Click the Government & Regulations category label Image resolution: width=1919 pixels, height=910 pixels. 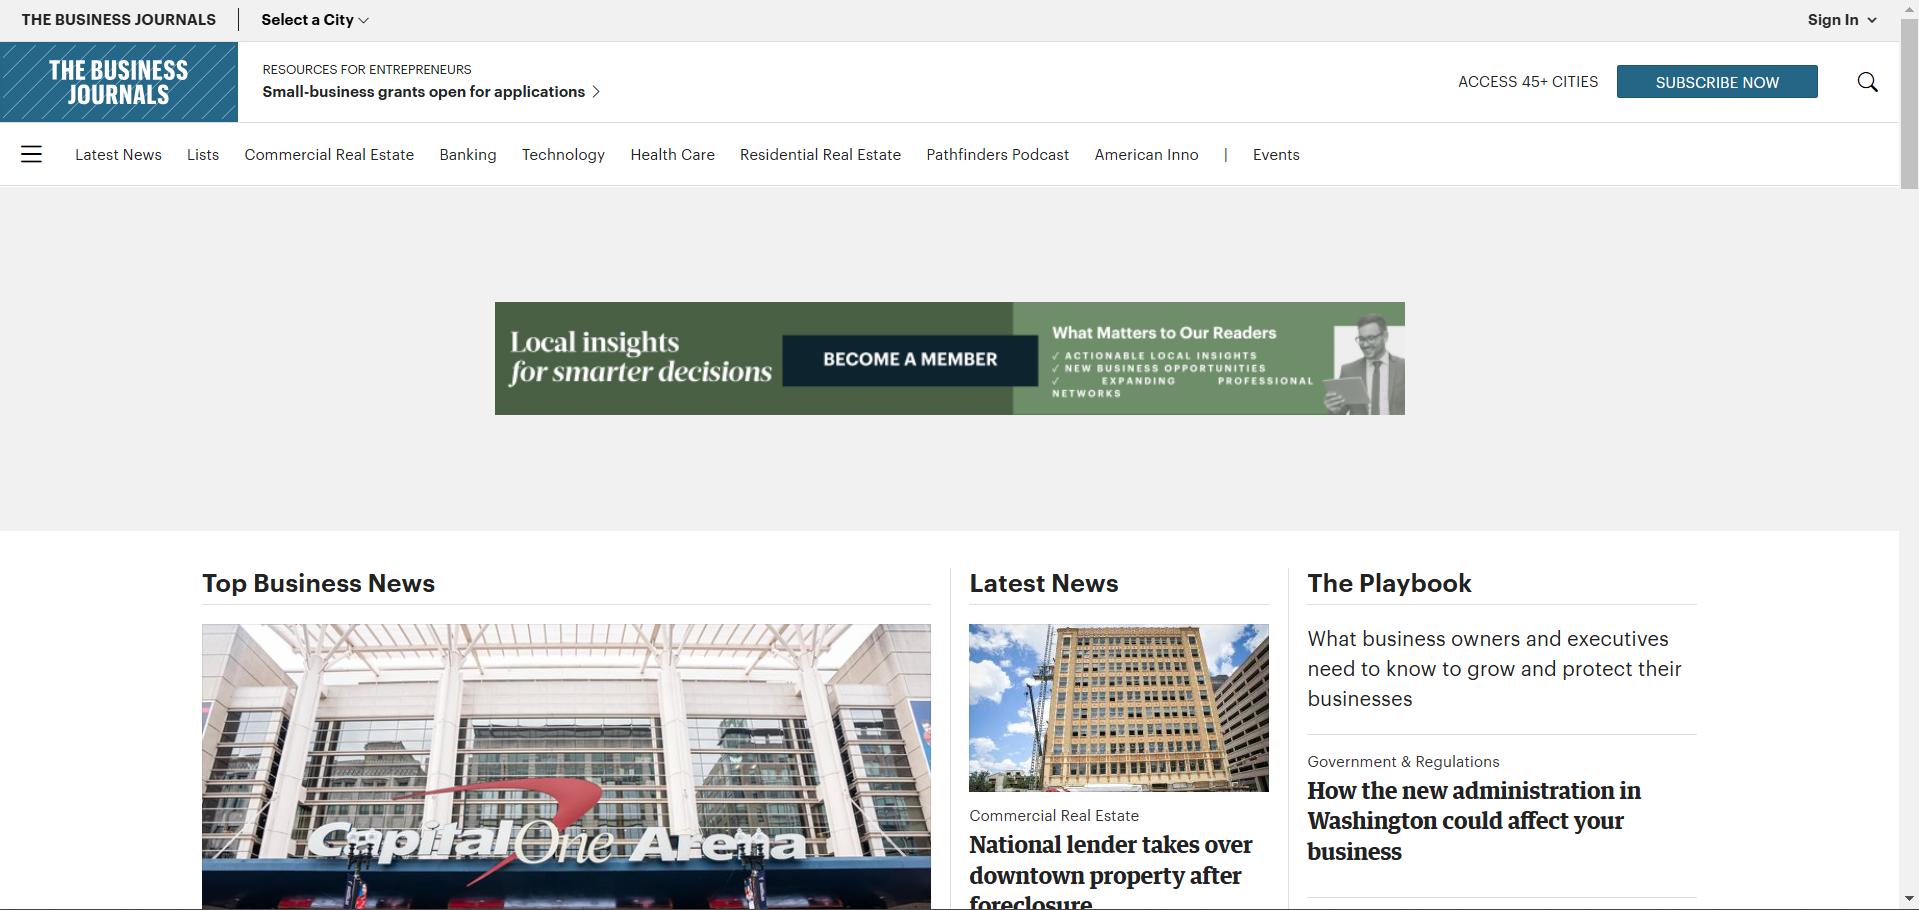coord(1403,762)
